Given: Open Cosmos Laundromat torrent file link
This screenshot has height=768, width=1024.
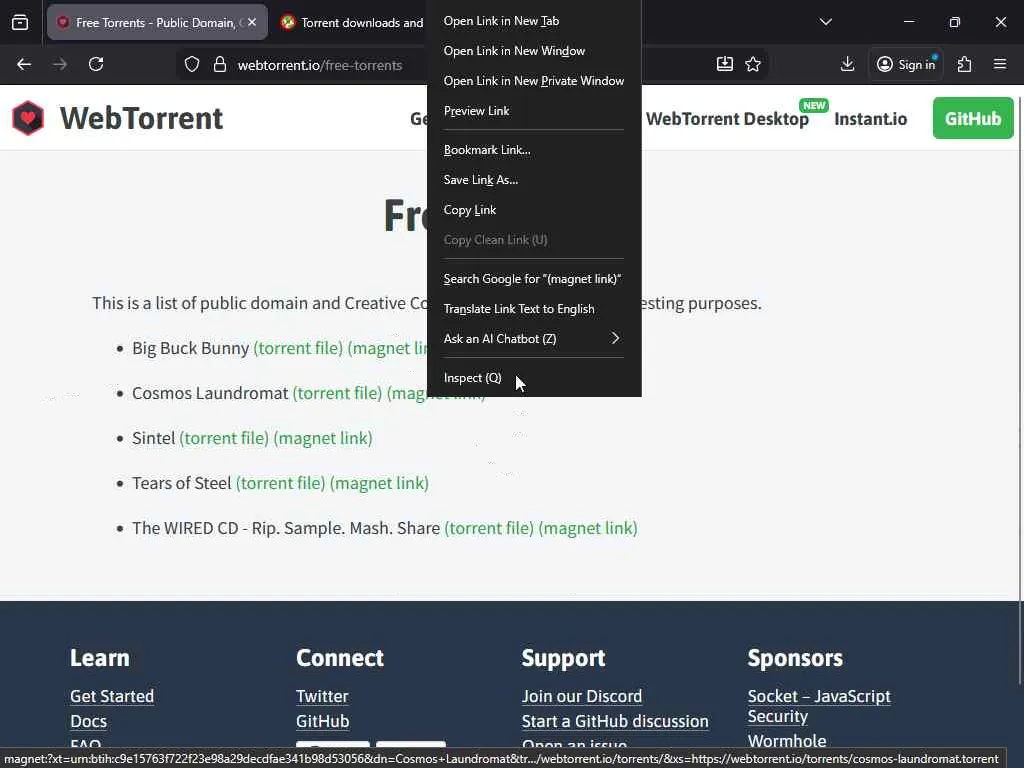Looking at the screenshot, I should click(337, 393).
